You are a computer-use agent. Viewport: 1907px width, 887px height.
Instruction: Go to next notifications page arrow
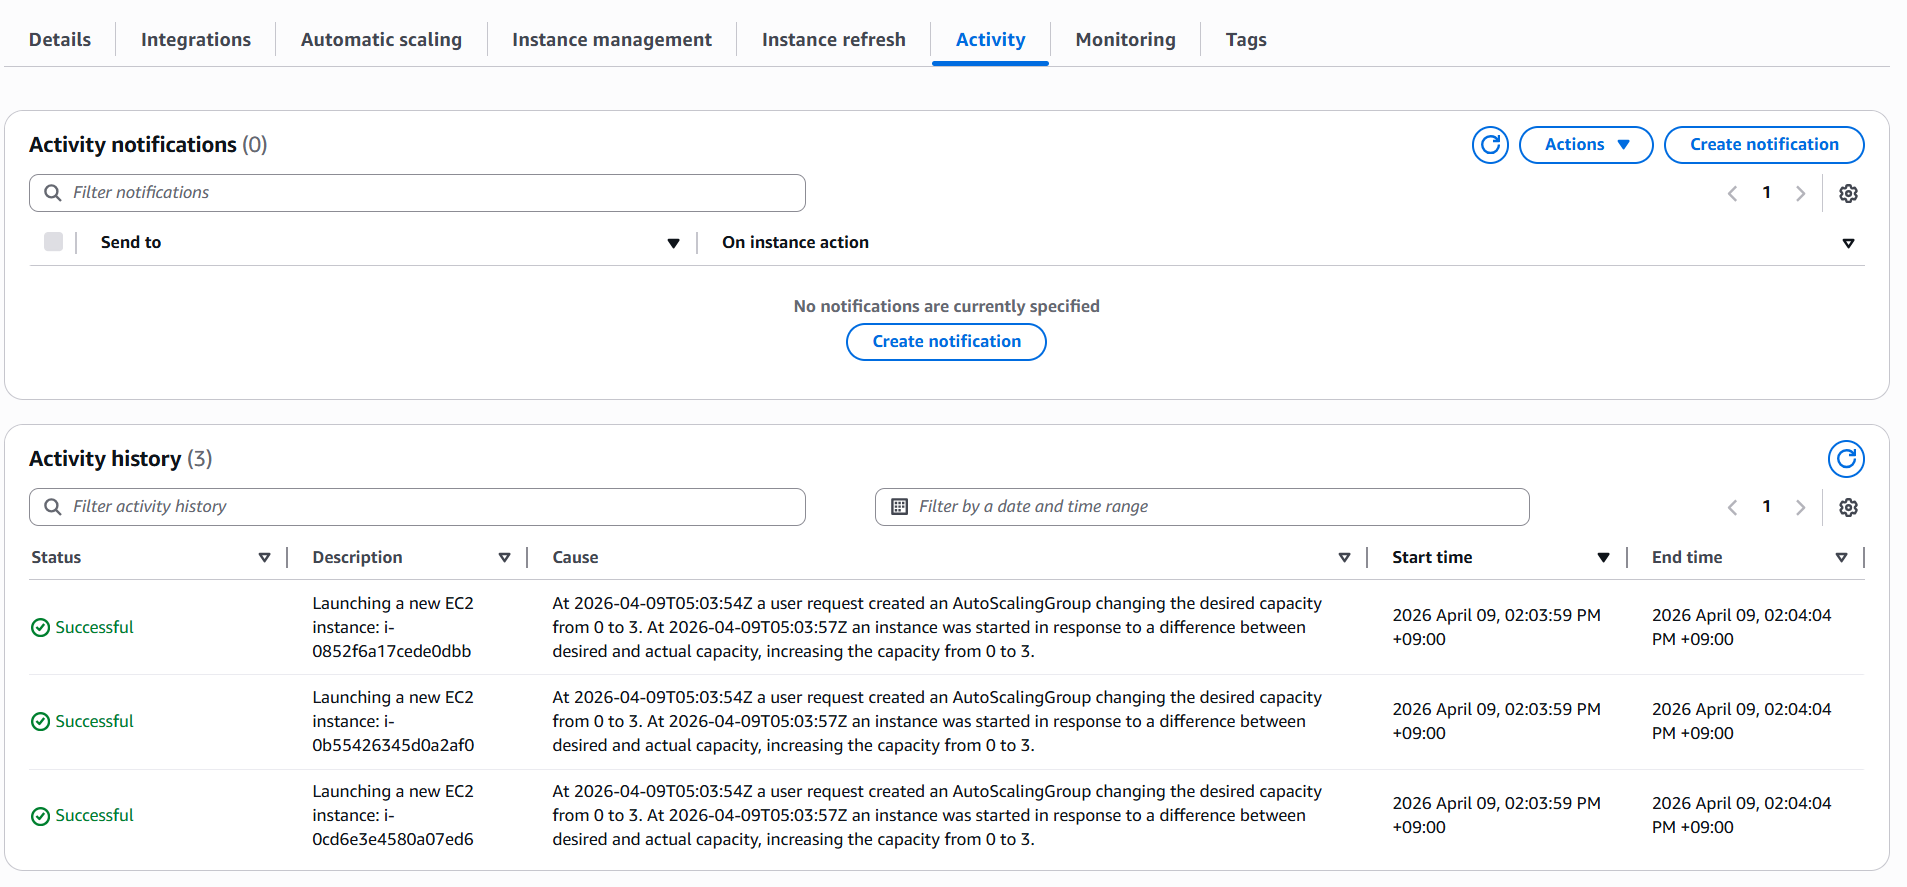[x=1800, y=193]
